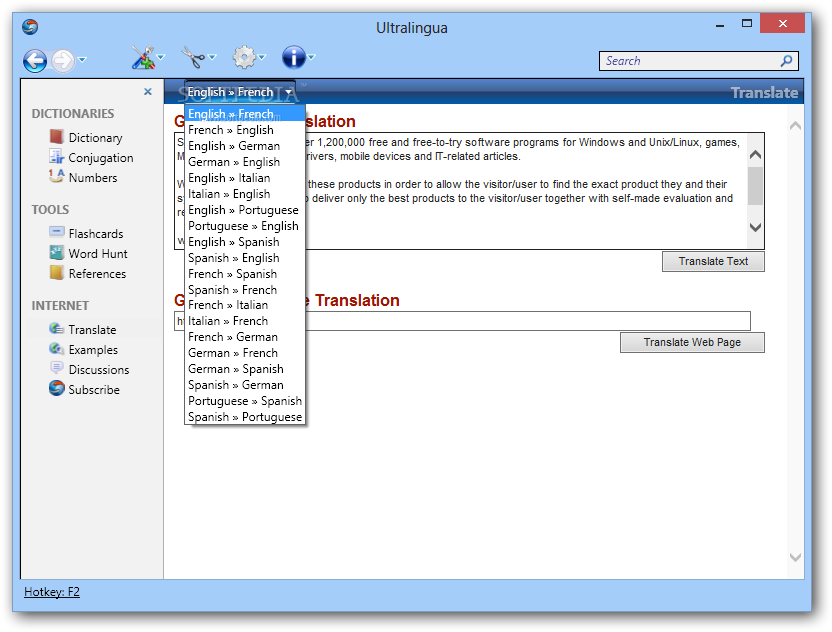
Task: Close the sidebar with the X
Action: pyautogui.click(x=148, y=92)
